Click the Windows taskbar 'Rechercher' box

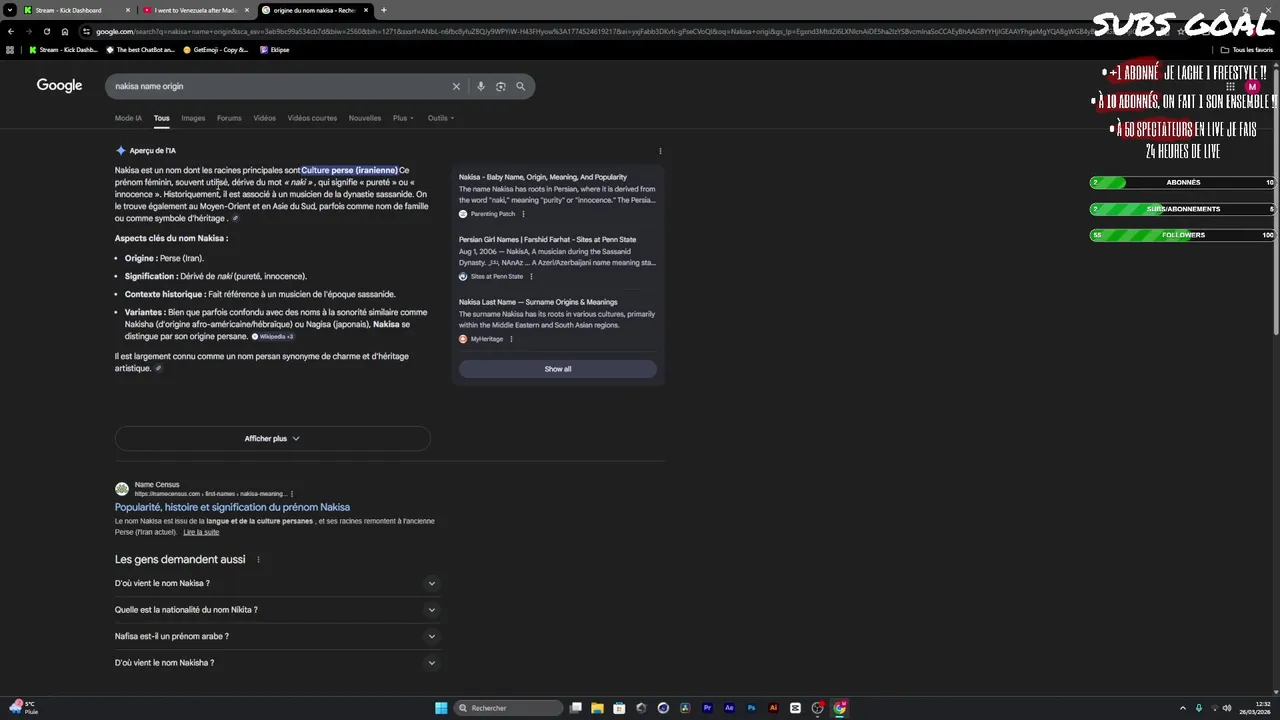(x=510, y=708)
